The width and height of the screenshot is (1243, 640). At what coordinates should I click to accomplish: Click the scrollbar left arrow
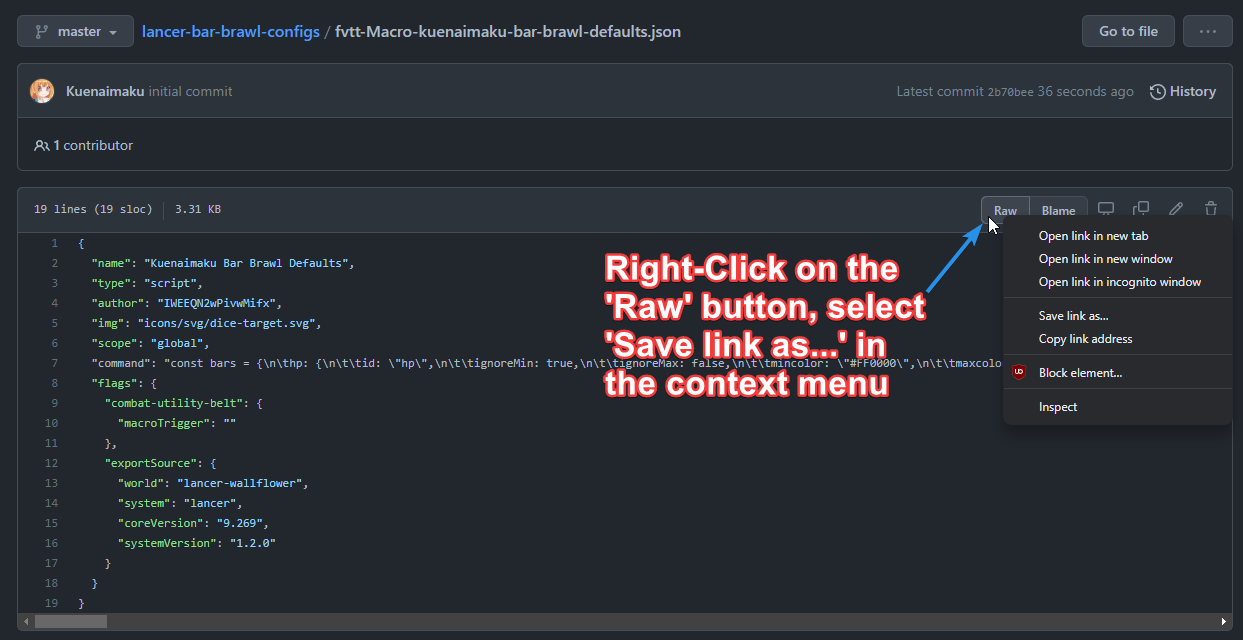click(25, 621)
